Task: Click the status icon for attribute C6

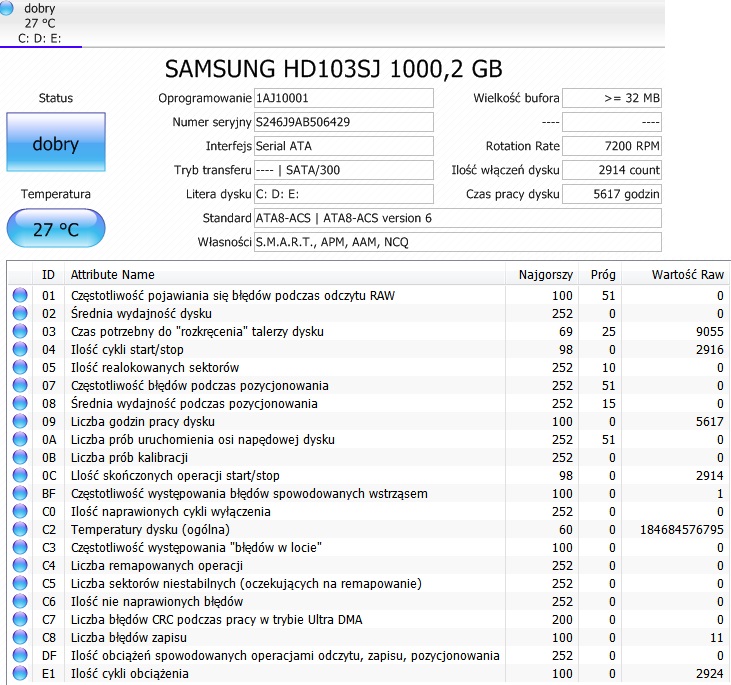Action: 20,602
